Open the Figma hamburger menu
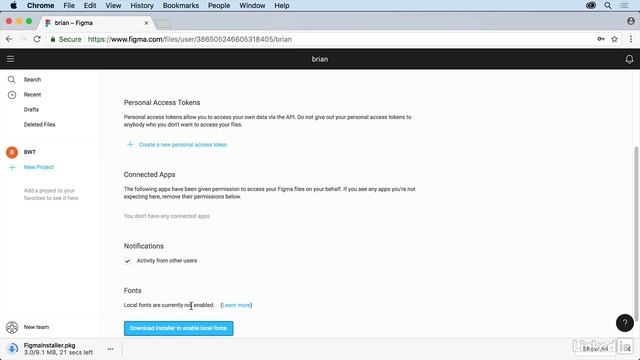 (11, 59)
